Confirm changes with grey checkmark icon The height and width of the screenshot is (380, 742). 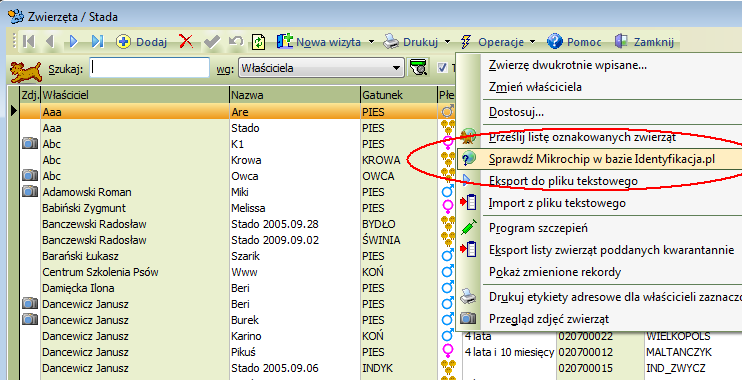point(212,42)
